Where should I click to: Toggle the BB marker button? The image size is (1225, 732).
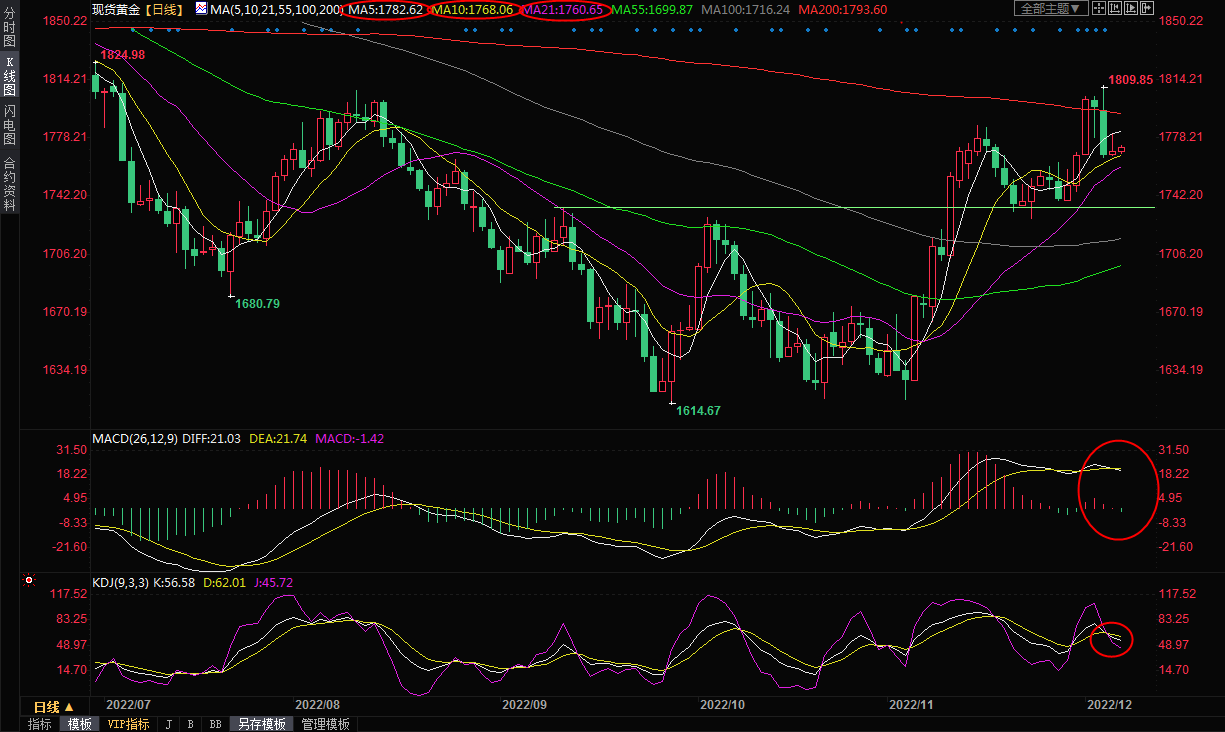coord(215,724)
